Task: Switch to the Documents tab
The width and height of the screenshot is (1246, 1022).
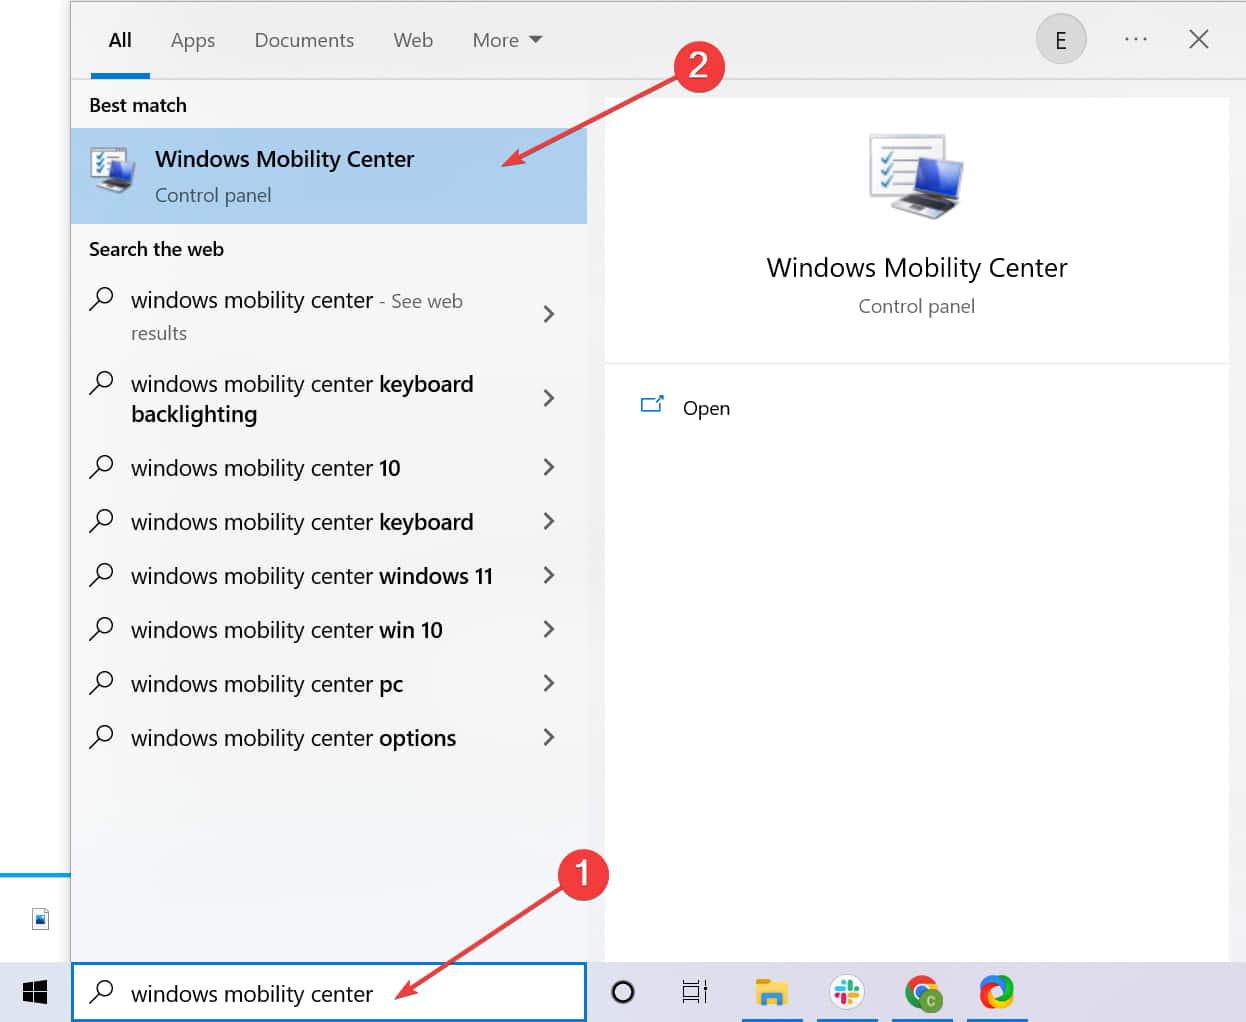Action: pyautogui.click(x=304, y=40)
